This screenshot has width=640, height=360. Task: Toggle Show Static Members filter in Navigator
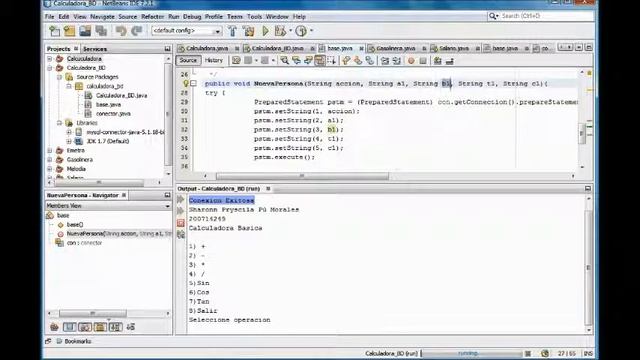click(x=85, y=327)
